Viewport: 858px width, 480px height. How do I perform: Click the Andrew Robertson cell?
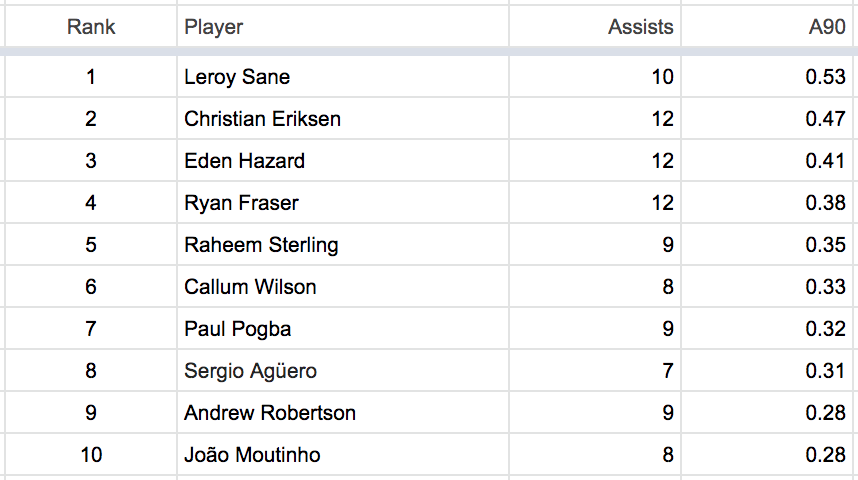270,413
